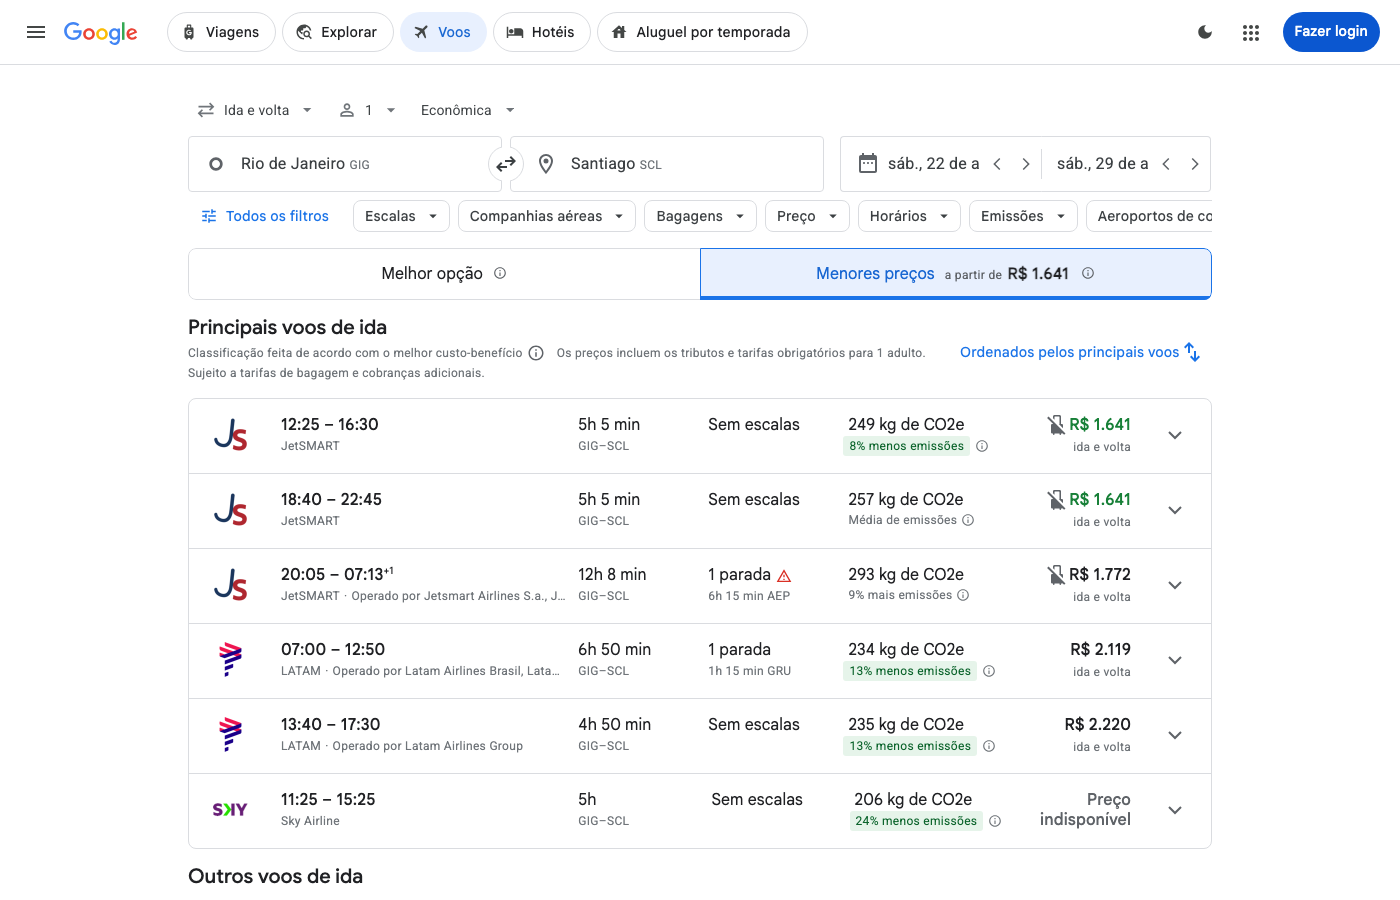Image resolution: width=1400 pixels, height=900 pixels.
Task: Expand the 18:40 – 22:45 flight details
Action: pyautogui.click(x=1175, y=510)
